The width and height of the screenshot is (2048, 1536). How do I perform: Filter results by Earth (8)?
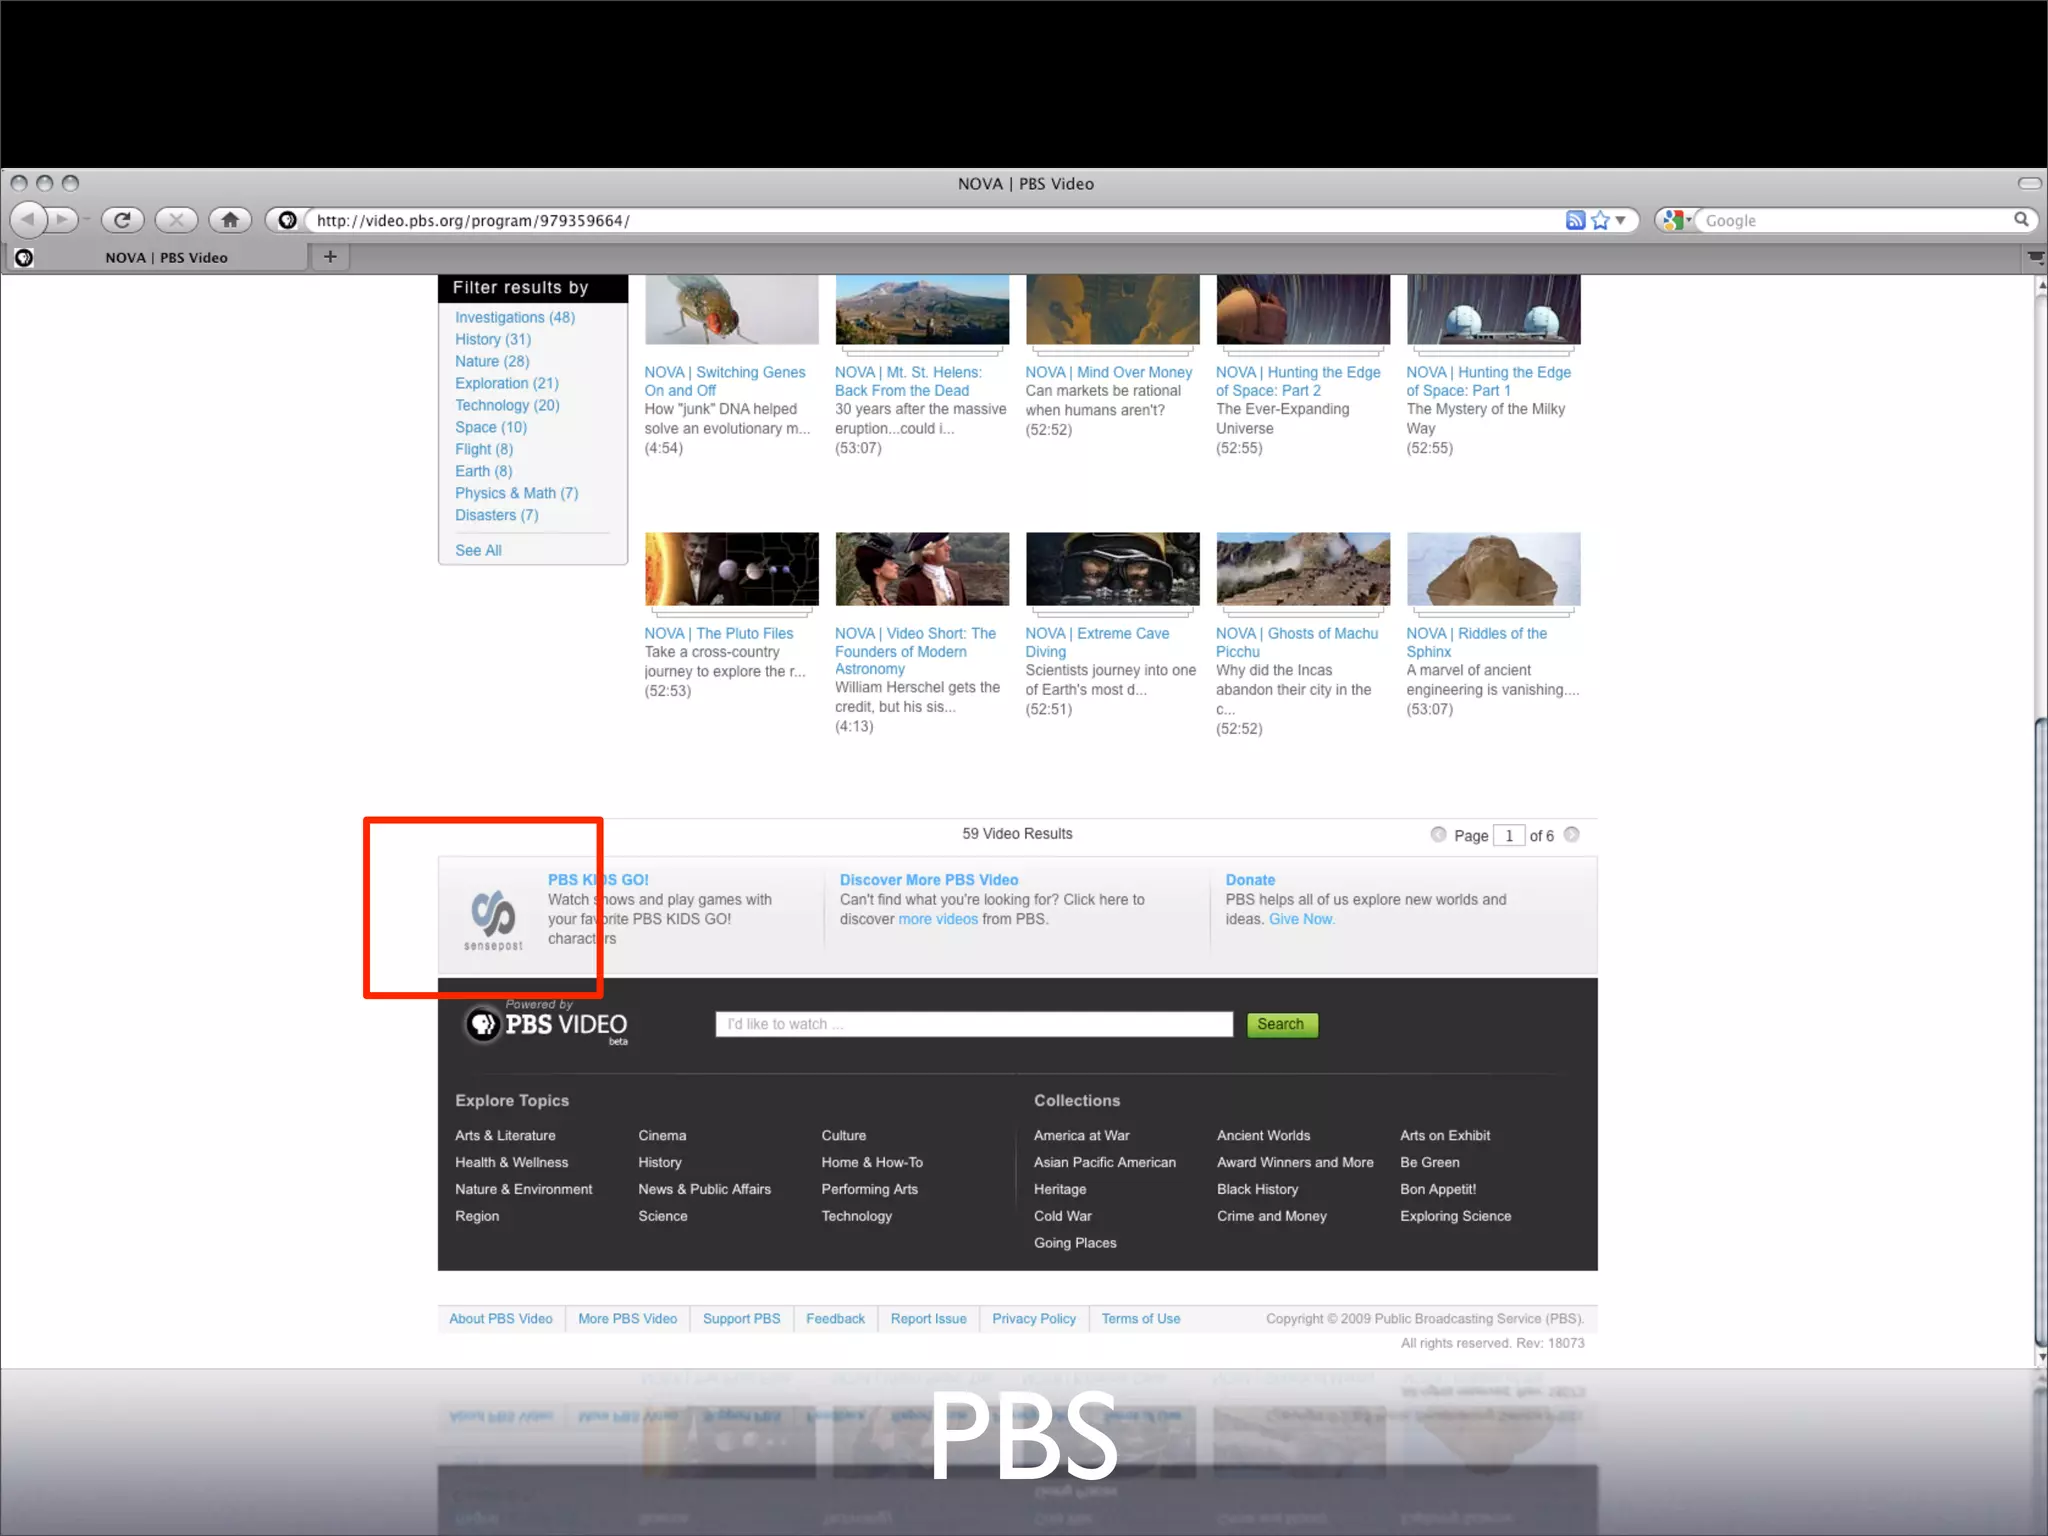pos(483,471)
